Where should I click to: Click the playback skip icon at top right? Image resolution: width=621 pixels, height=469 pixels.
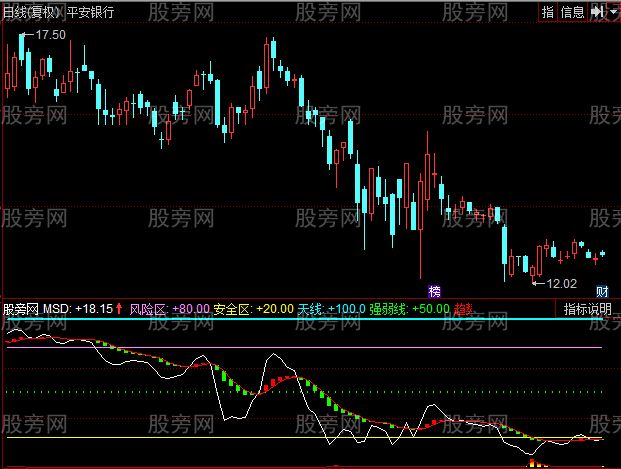click(597, 12)
